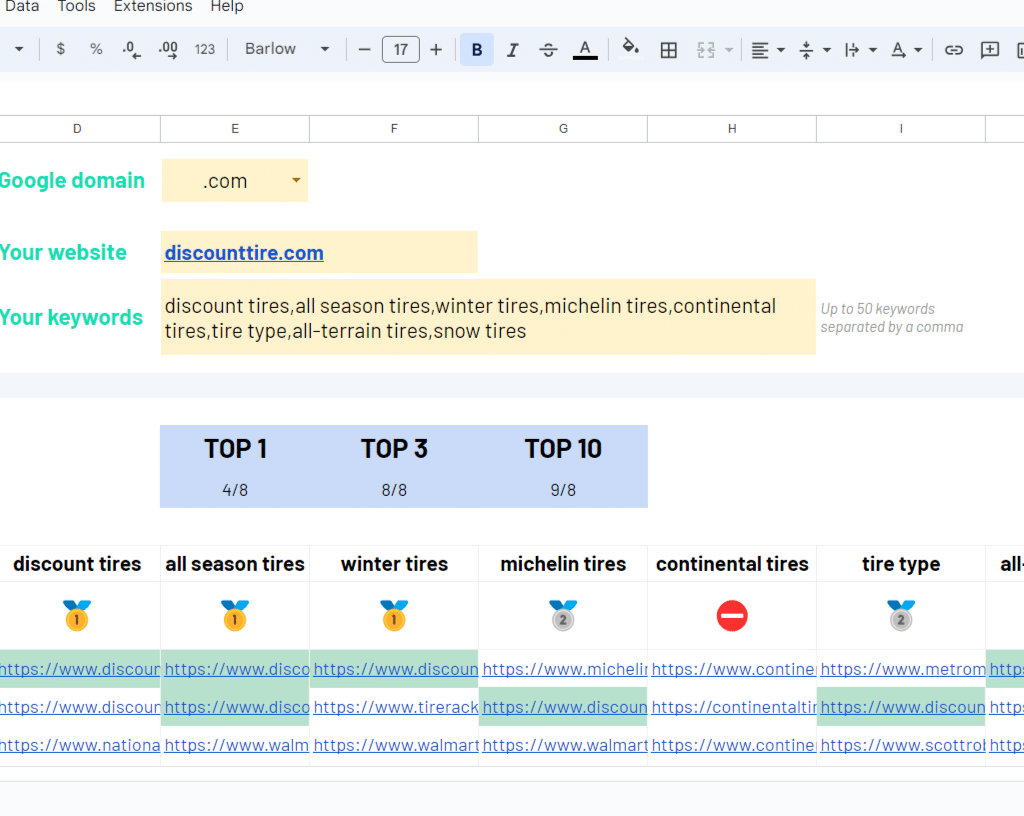Toggle italic text formatting
1024x816 pixels.
click(x=513, y=50)
